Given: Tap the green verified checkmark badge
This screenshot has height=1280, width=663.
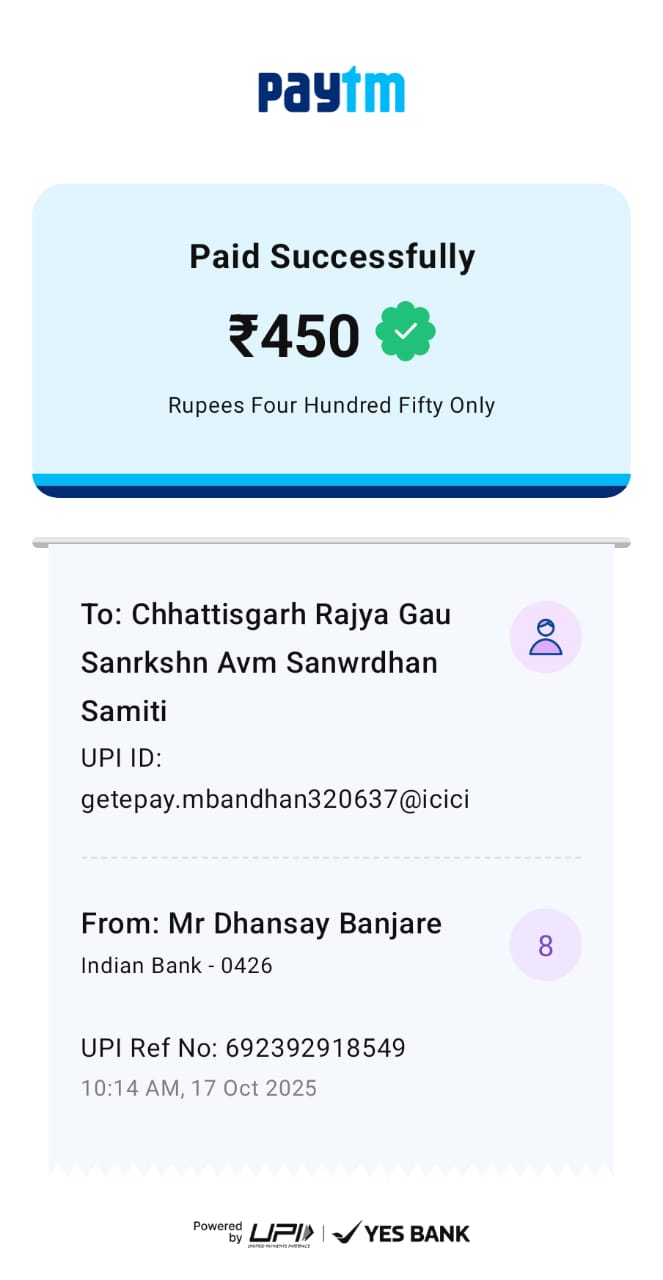Looking at the screenshot, I should (x=405, y=335).
